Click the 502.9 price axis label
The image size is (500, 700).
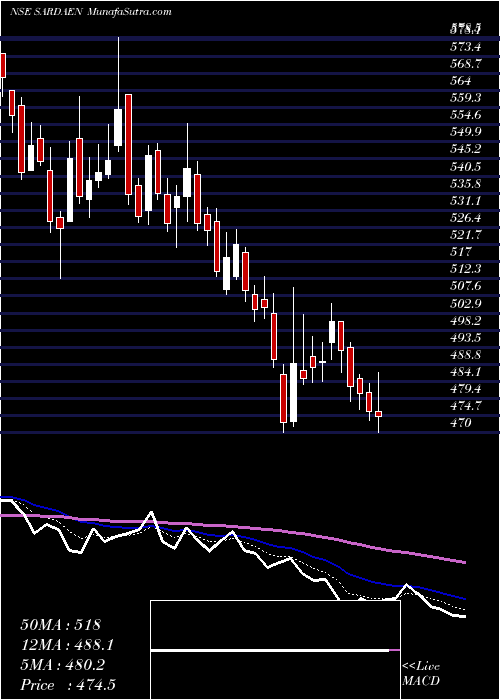[x=466, y=303]
